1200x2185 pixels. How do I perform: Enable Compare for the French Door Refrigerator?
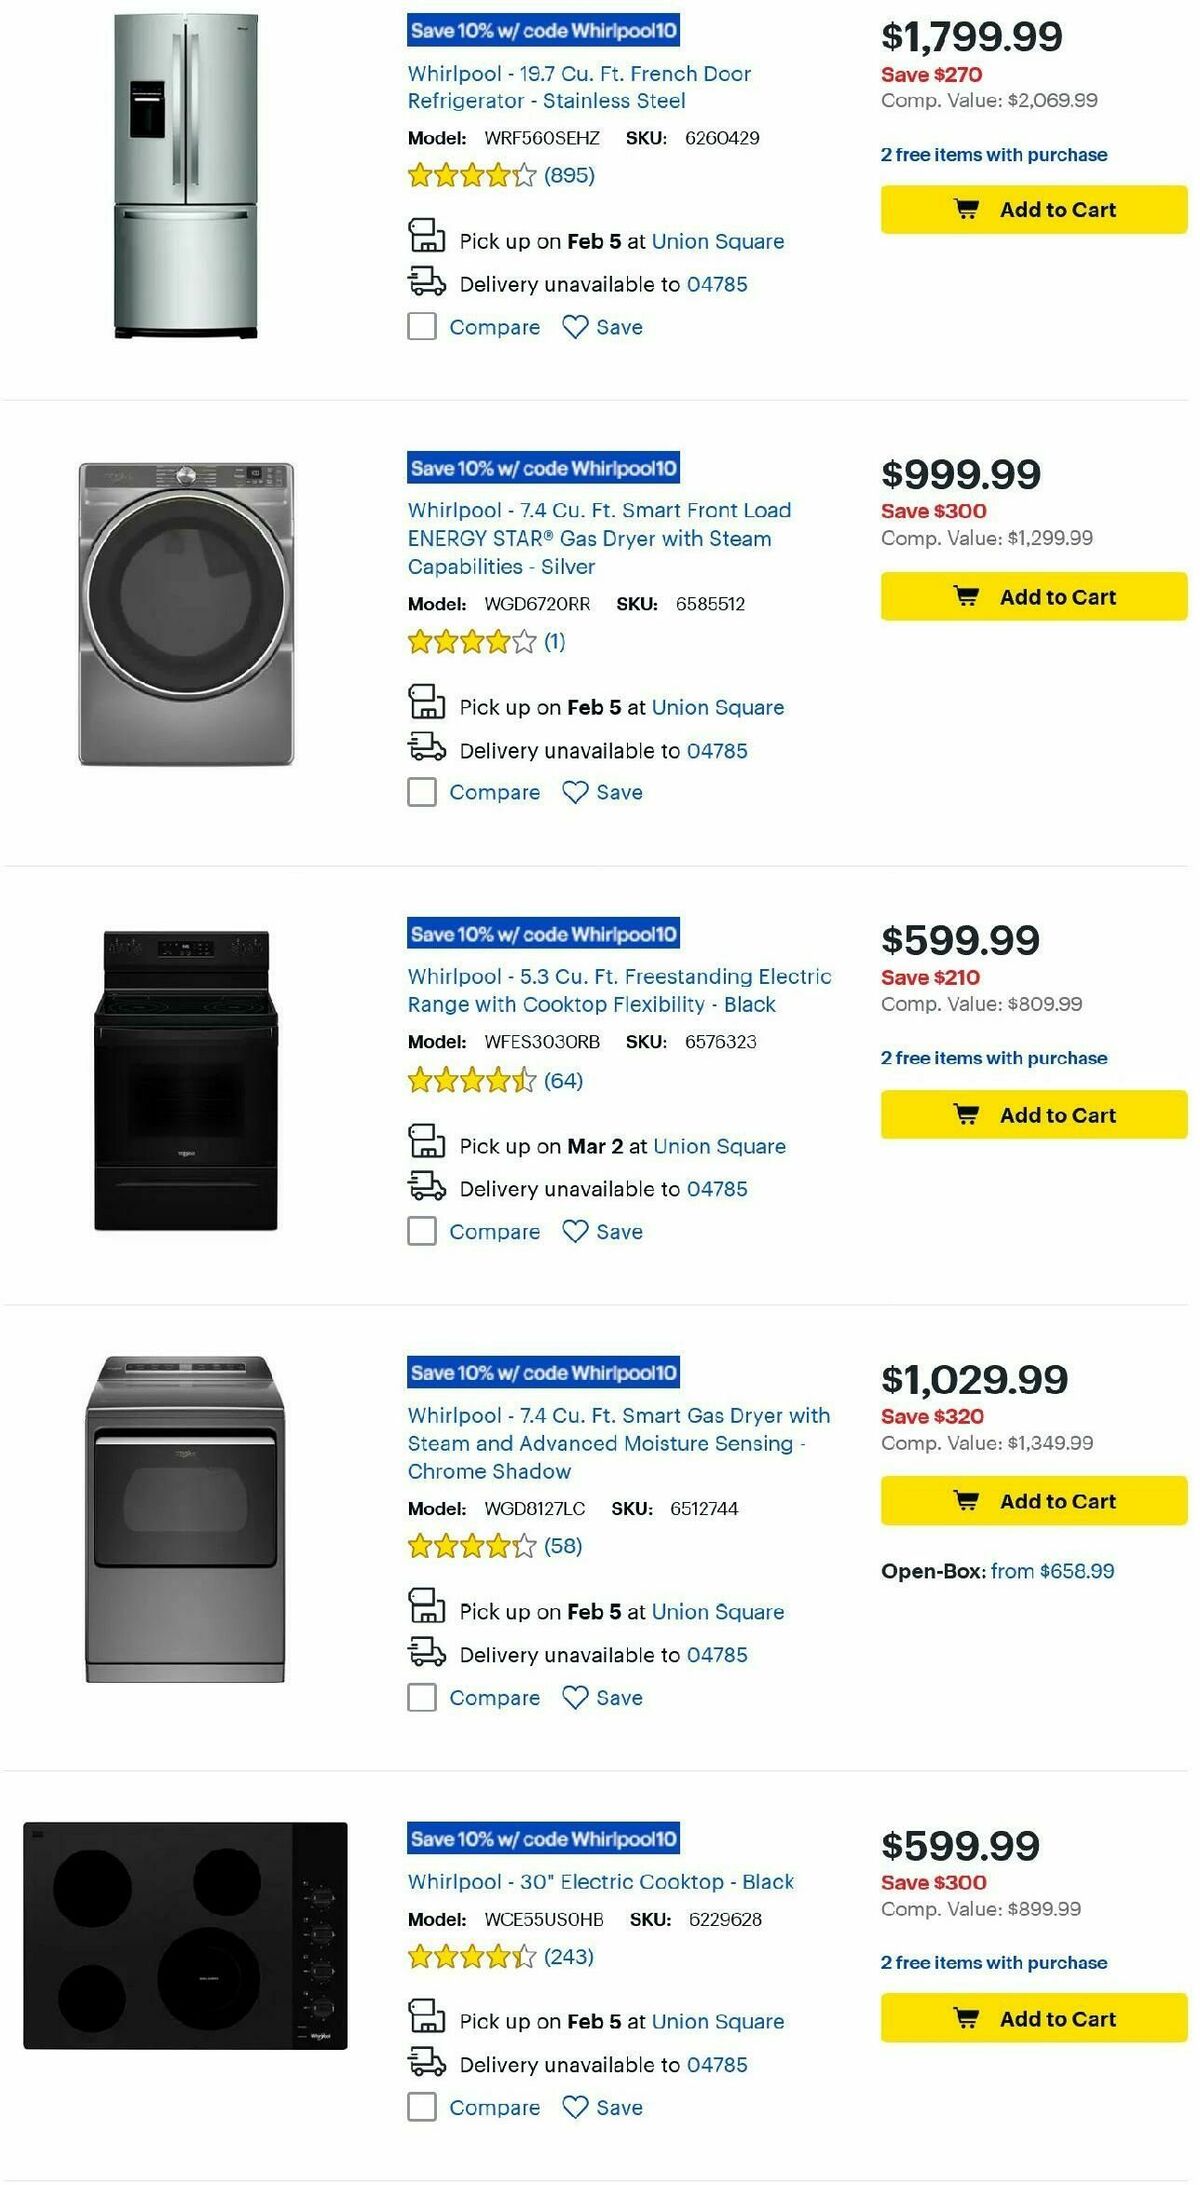pyautogui.click(x=419, y=326)
